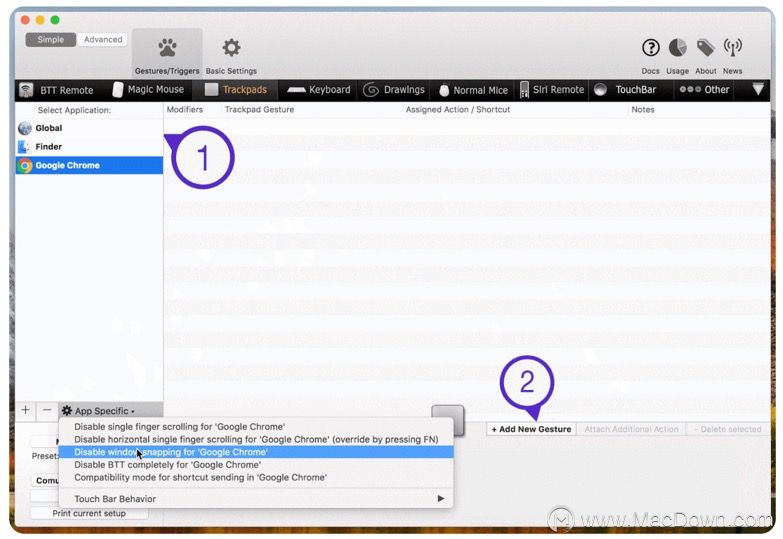
Task: Click the TouchBar circle icon
Action: tap(600, 90)
